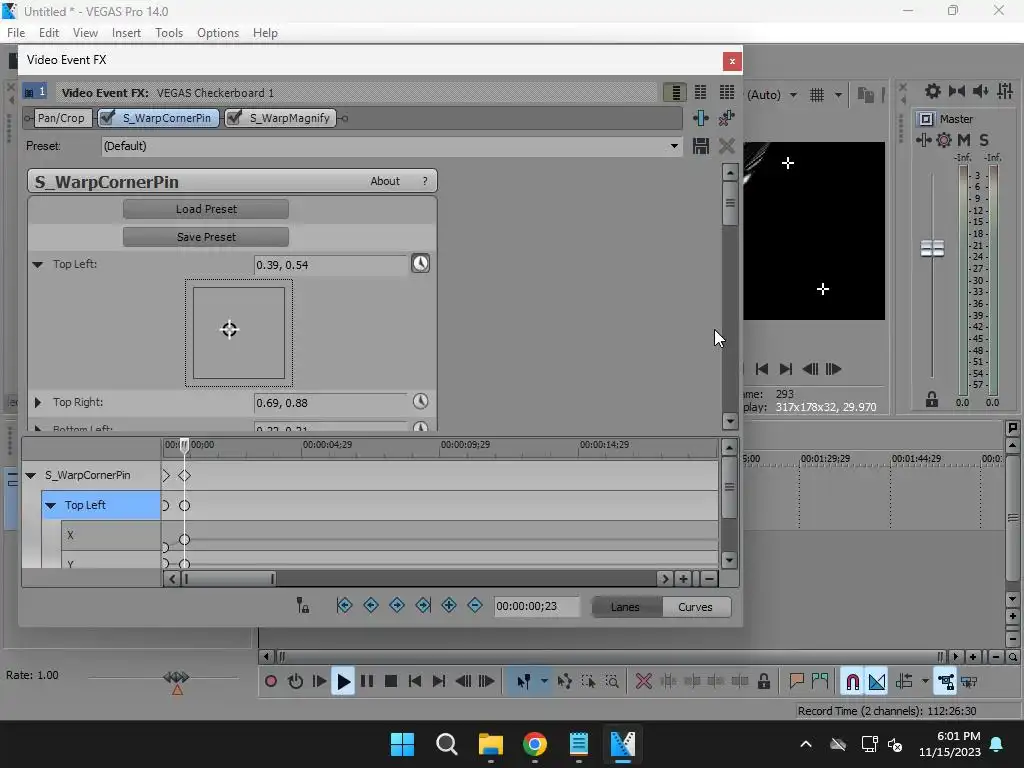Screen dimensions: 1024x768
Task: Click crosshair point in Top Left position box
Action: (x=229, y=330)
